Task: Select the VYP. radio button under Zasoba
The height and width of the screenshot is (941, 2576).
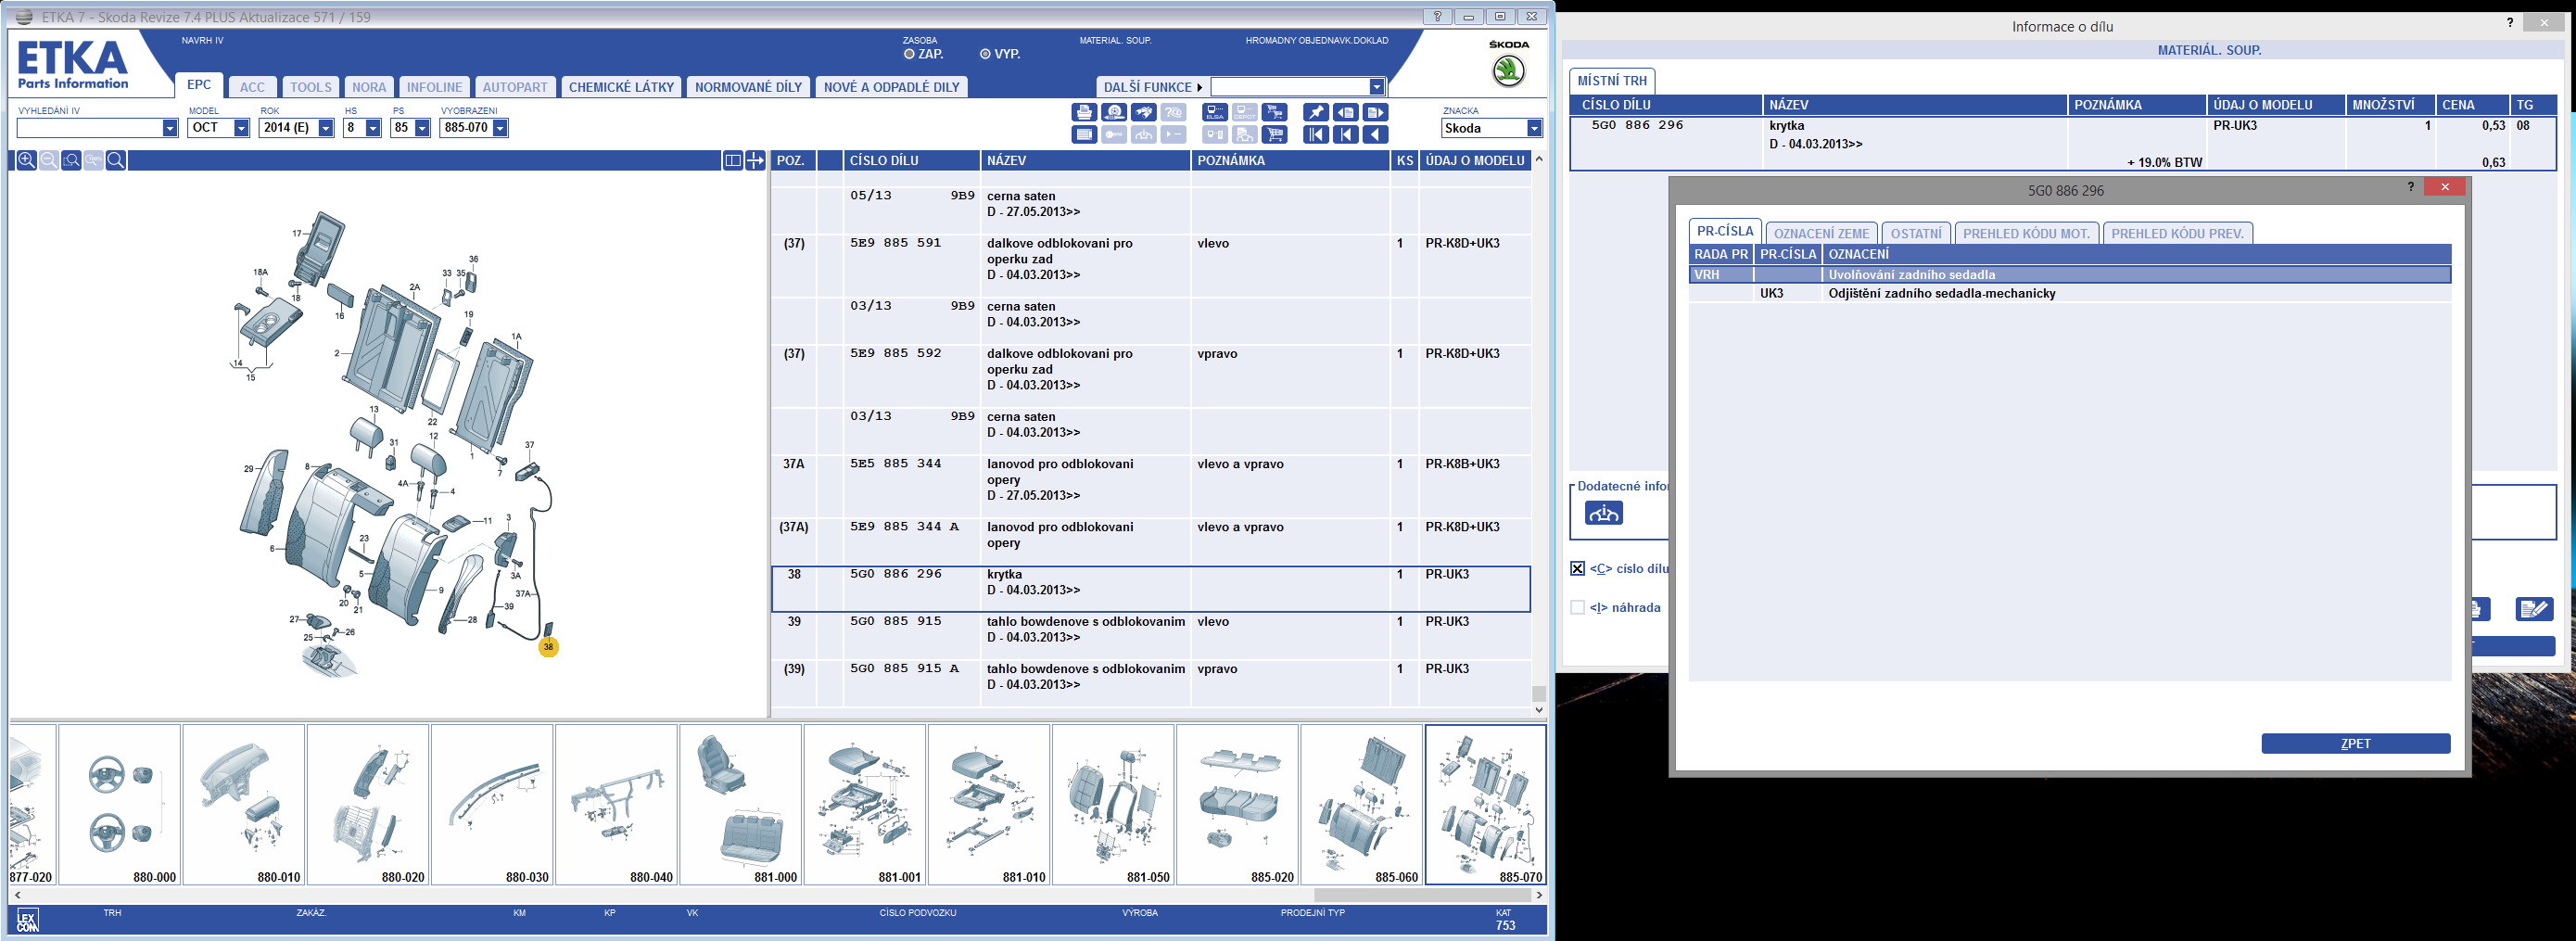Action: click(x=985, y=54)
